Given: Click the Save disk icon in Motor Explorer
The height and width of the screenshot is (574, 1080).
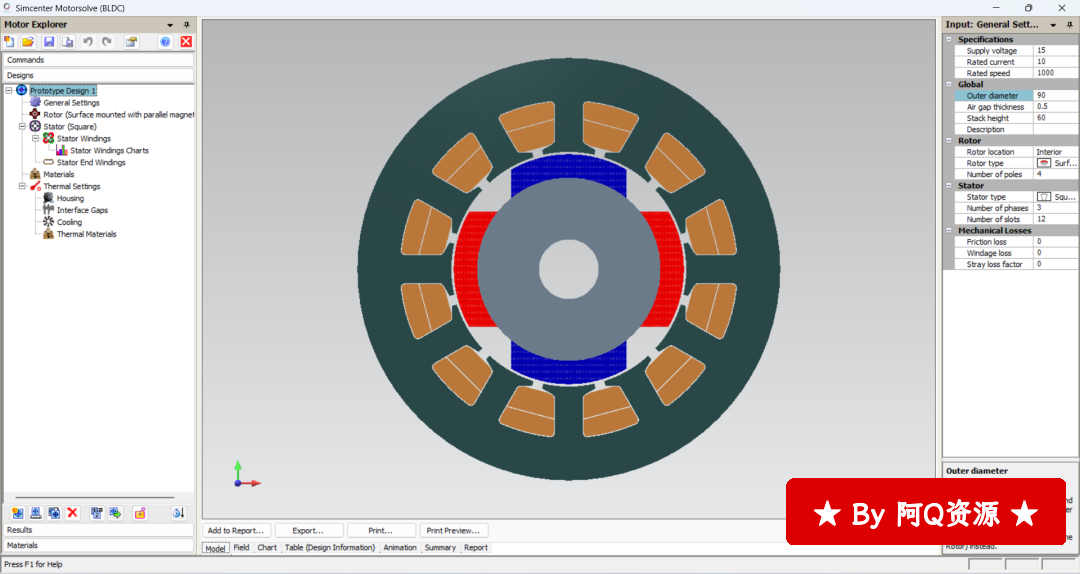Looking at the screenshot, I should pos(48,42).
